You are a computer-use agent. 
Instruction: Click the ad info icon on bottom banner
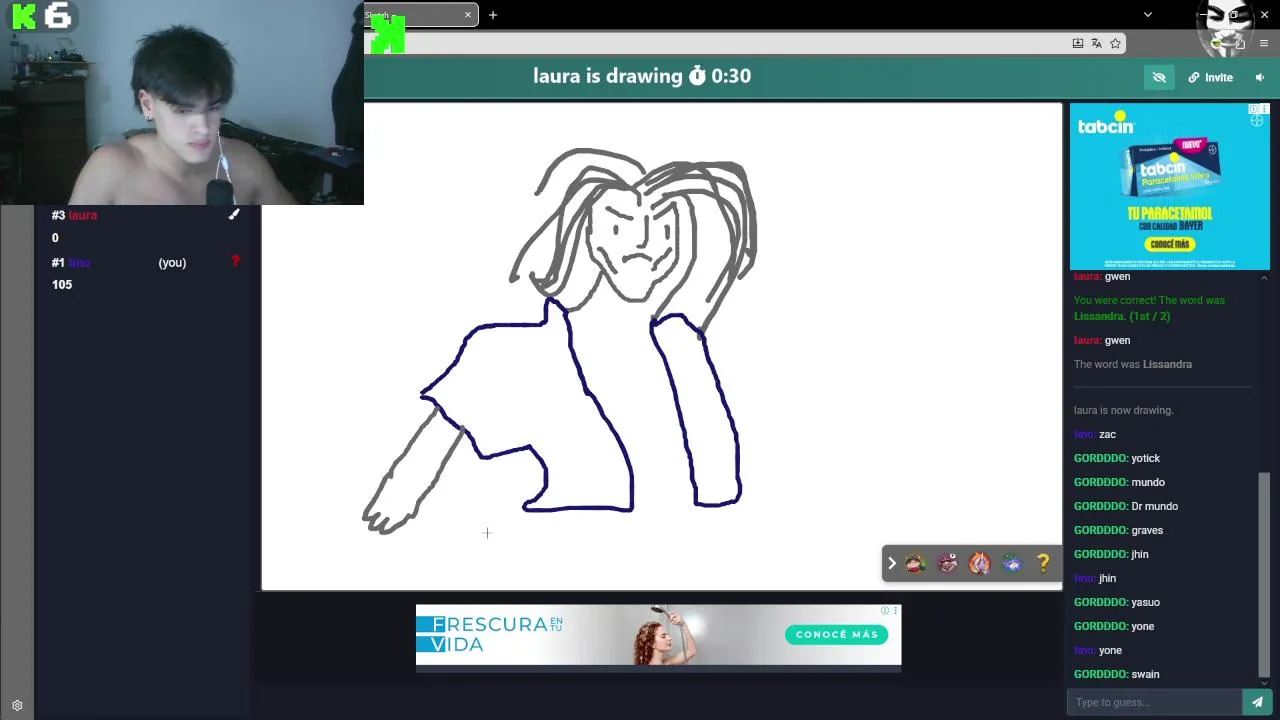[885, 610]
